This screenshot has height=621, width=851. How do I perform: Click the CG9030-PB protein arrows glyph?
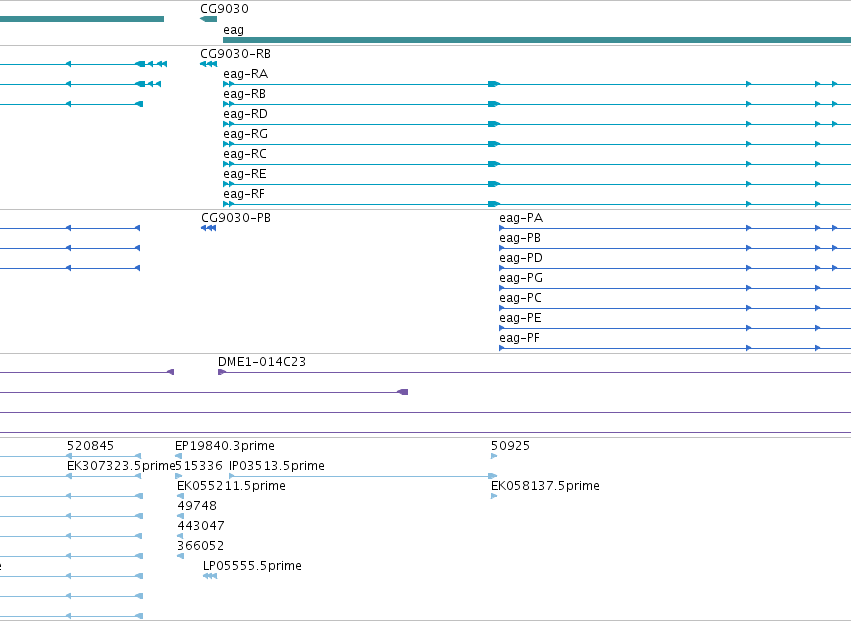pos(208,228)
